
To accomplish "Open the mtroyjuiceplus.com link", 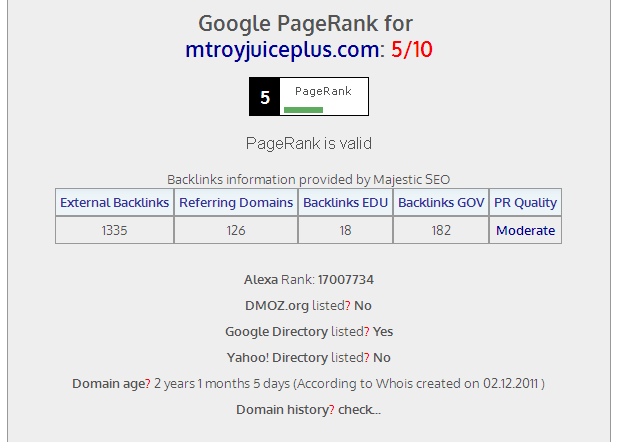I will click(x=282, y=50).
